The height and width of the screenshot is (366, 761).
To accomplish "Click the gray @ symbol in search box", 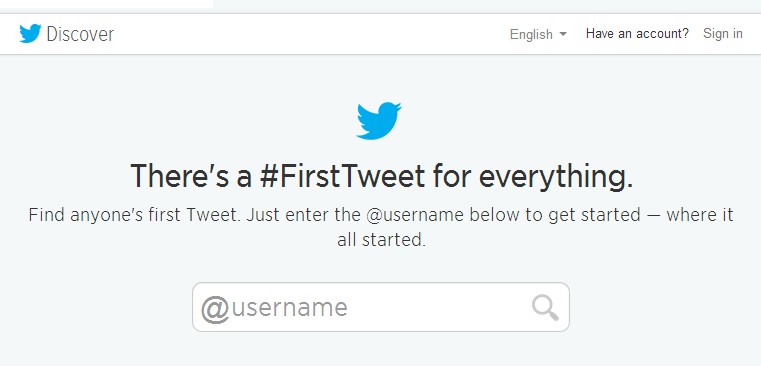I will [215, 309].
